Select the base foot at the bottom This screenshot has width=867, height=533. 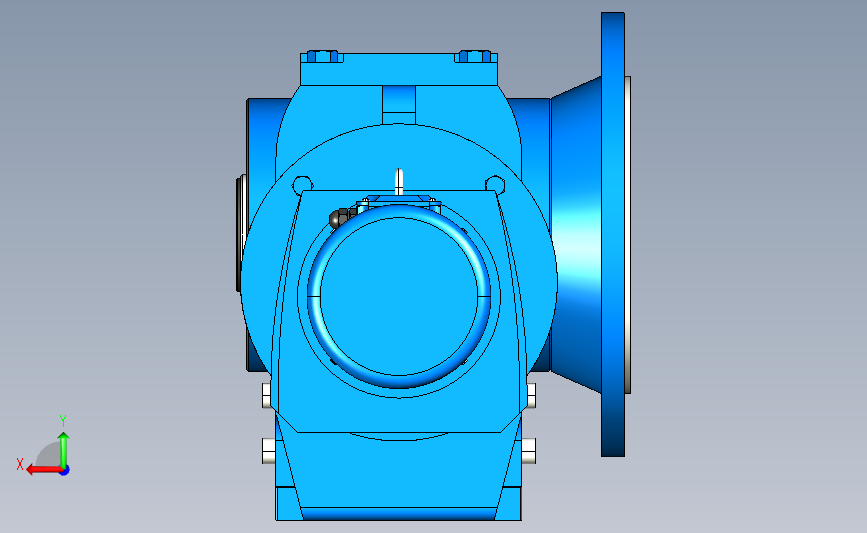pos(399,503)
